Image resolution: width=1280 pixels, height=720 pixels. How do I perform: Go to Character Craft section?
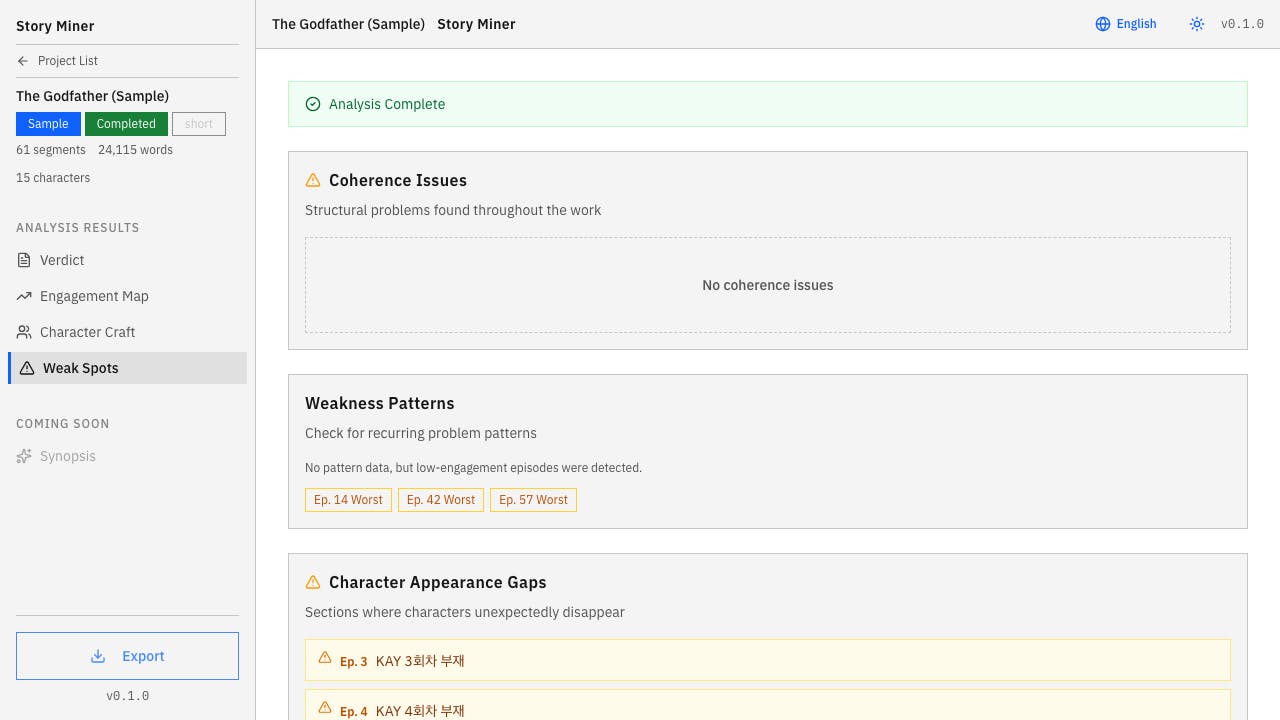click(87, 332)
